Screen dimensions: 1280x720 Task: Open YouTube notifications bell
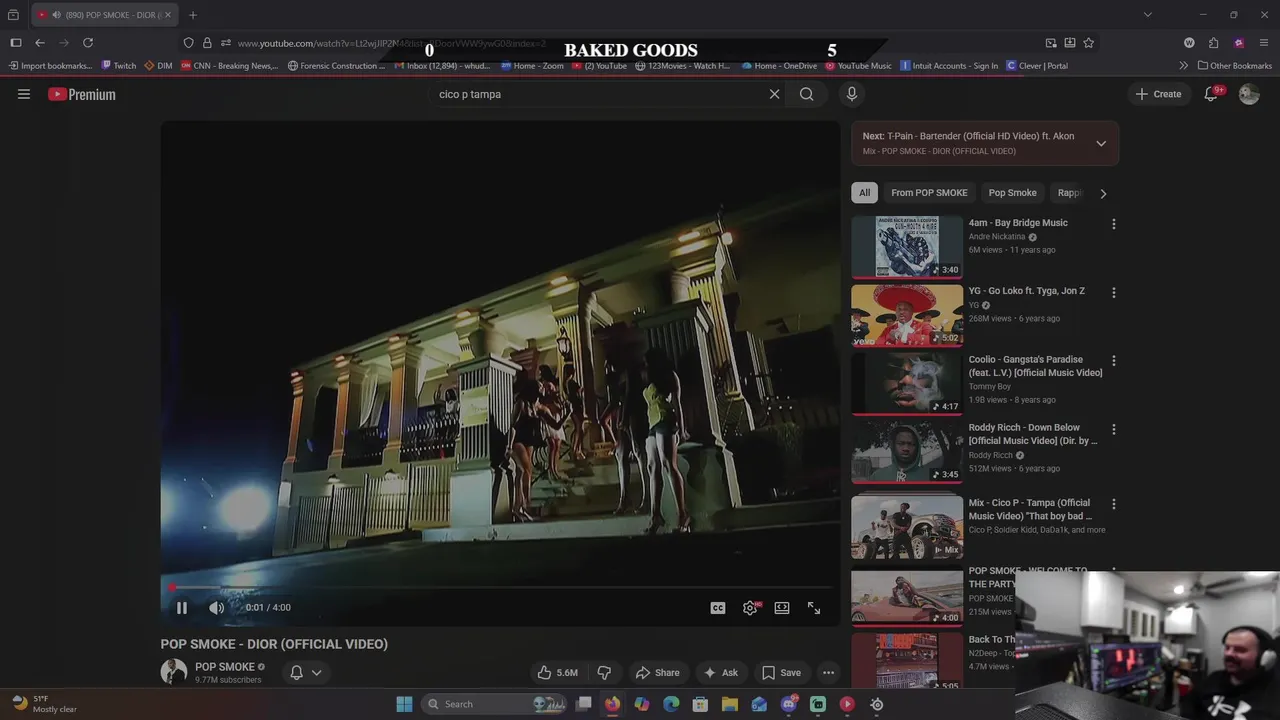point(1211,94)
